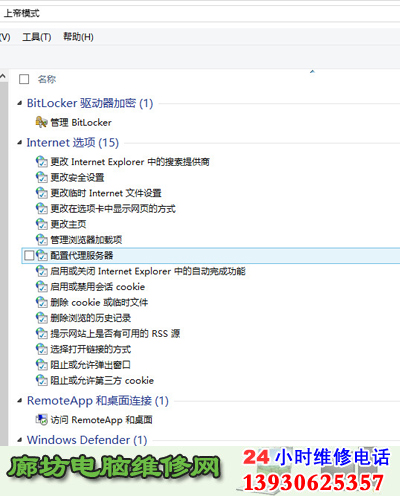This screenshot has width=400, height=496.
Task: Open 更改 Internet Explorer 中的搜索提供商
Action: point(130,162)
